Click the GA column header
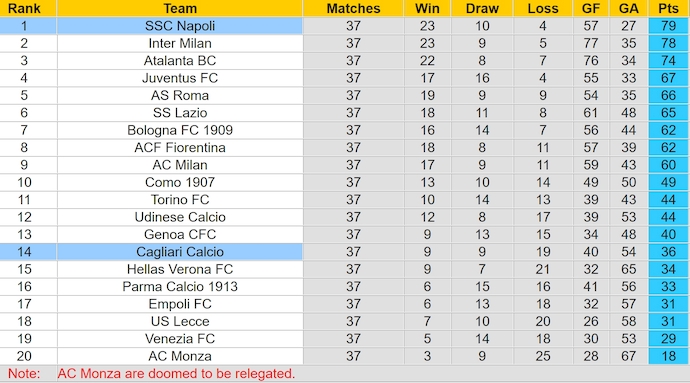This screenshot has height=383, width=690. (629, 8)
